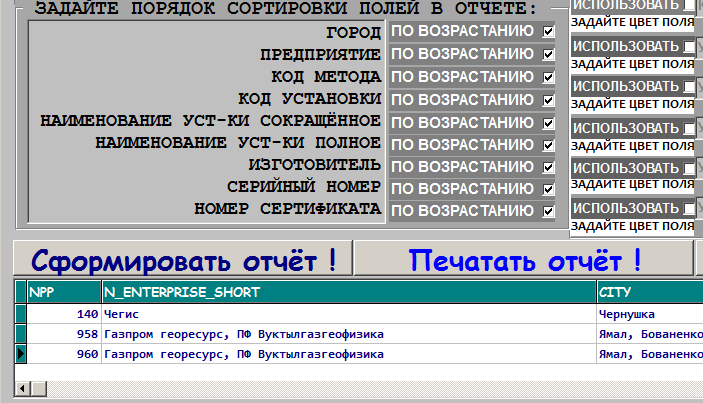The width and height of the screenshot is (703, 403).
Task: Toggle ascending sort checkbox for КОД УСТАНОВКИ
Action: point(548,100)
